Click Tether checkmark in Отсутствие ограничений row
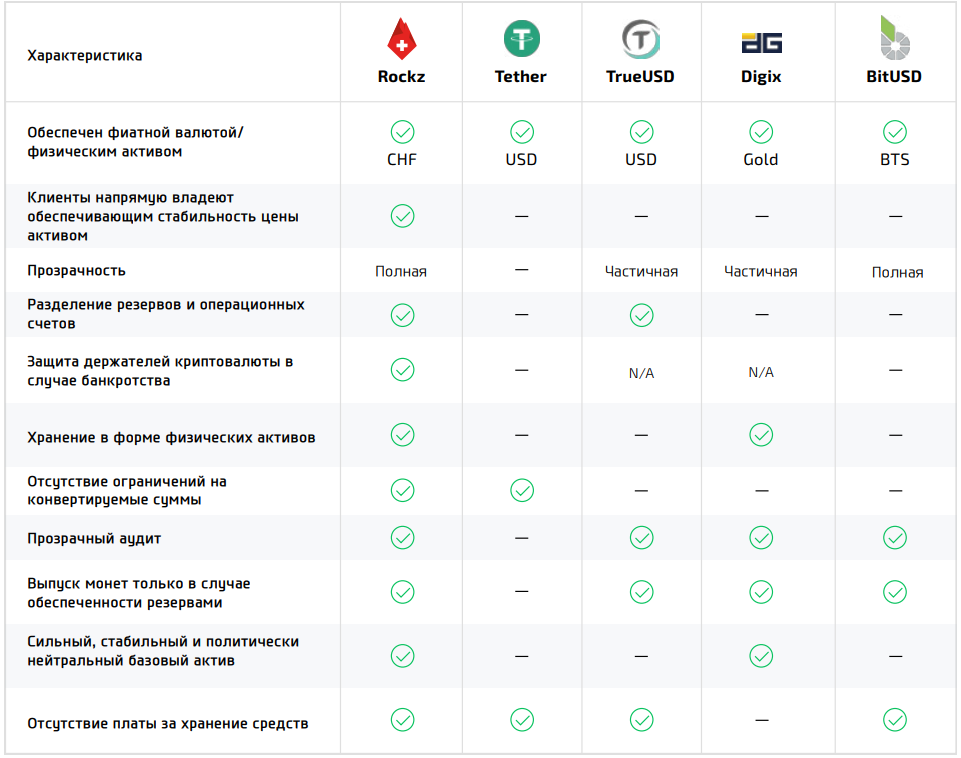961x758 pixels. coord(522,490)
